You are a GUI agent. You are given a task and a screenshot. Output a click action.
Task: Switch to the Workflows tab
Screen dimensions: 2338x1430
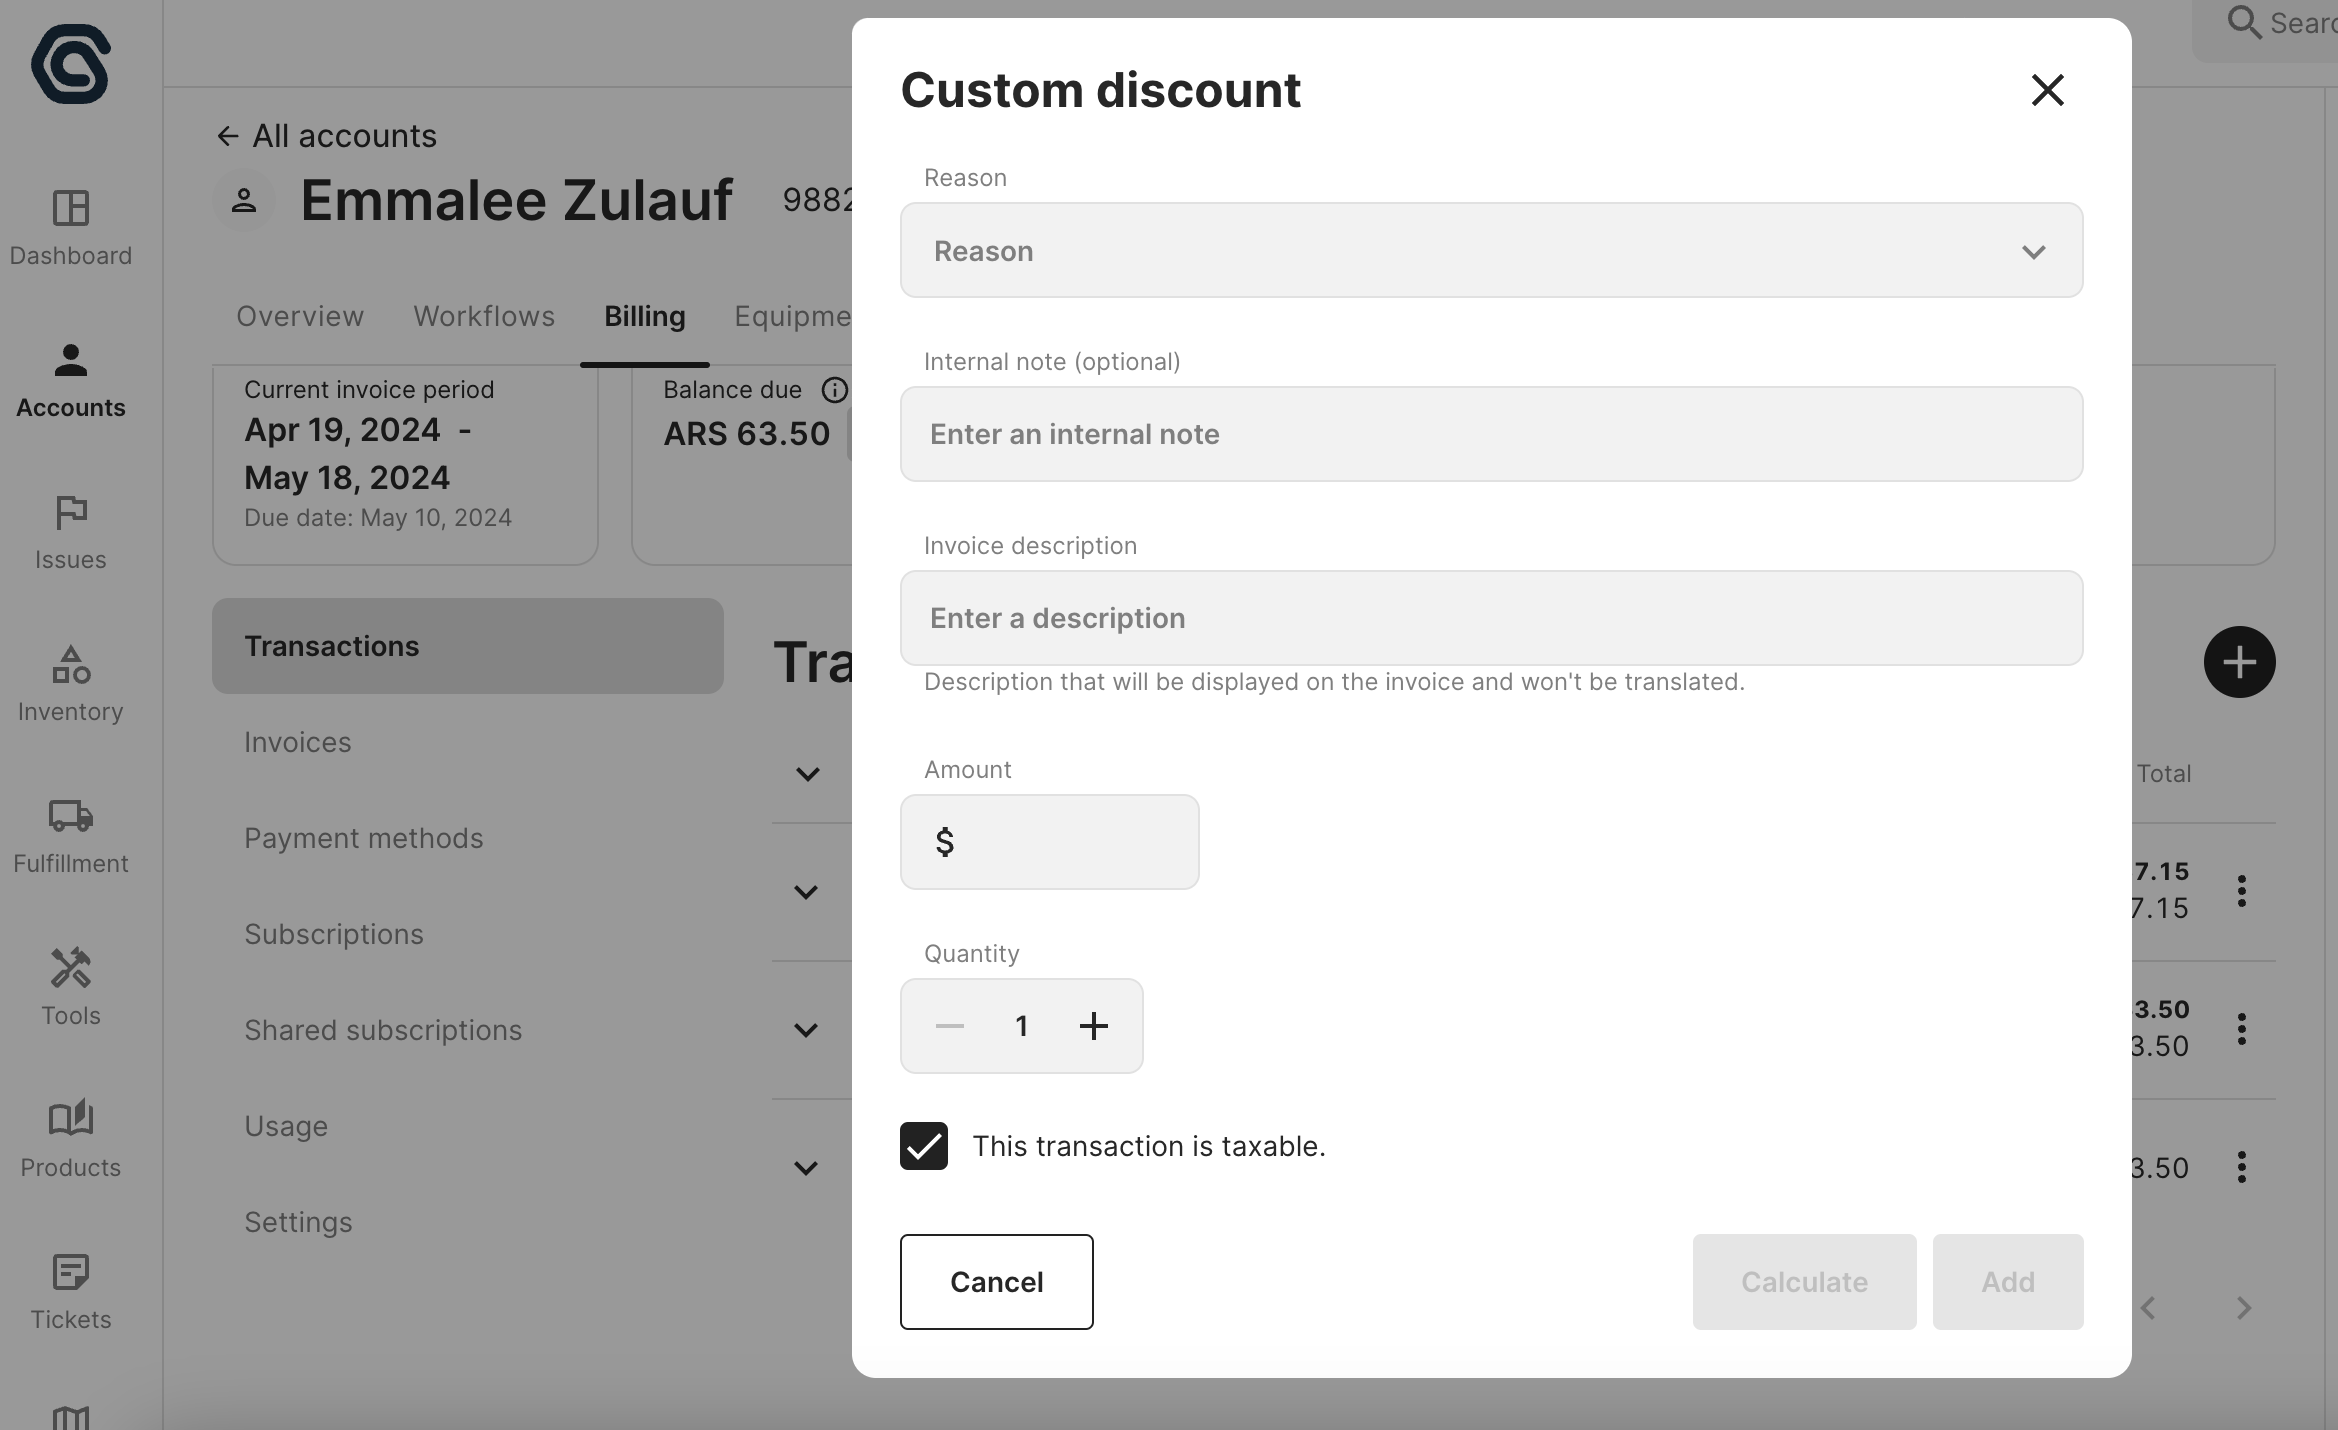pos(484,316)
